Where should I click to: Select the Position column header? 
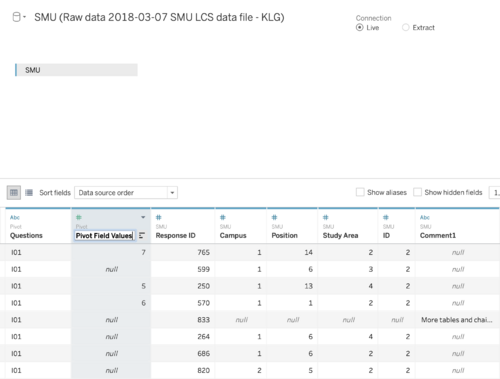(x=292, y=226)
